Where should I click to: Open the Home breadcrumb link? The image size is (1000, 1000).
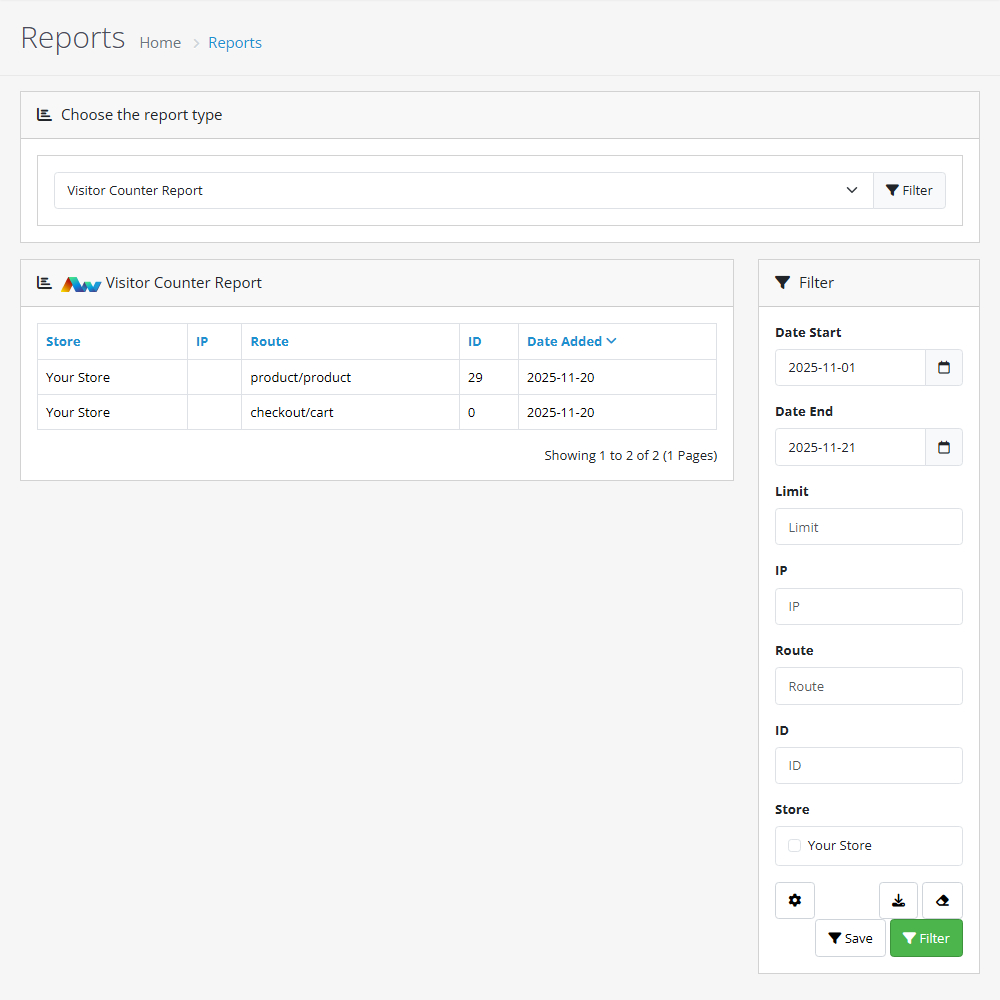pos(160,42)
